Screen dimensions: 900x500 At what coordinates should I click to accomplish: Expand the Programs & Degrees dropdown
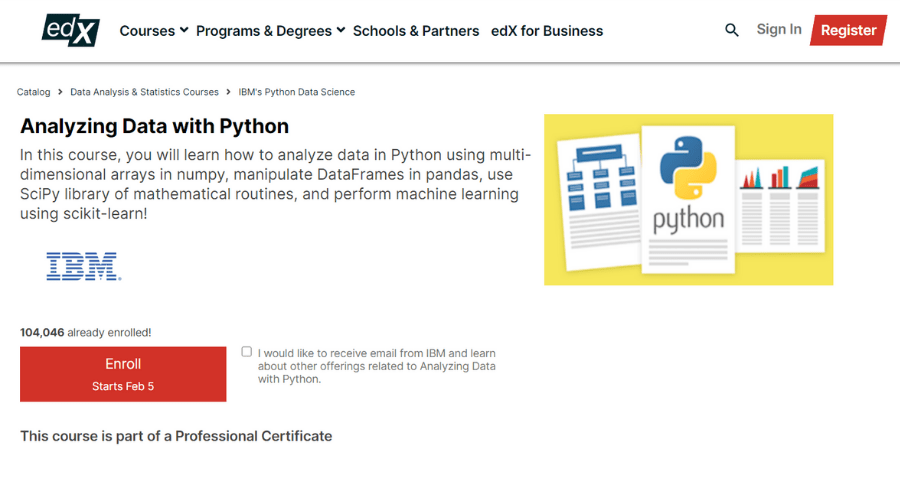(270, 31)
